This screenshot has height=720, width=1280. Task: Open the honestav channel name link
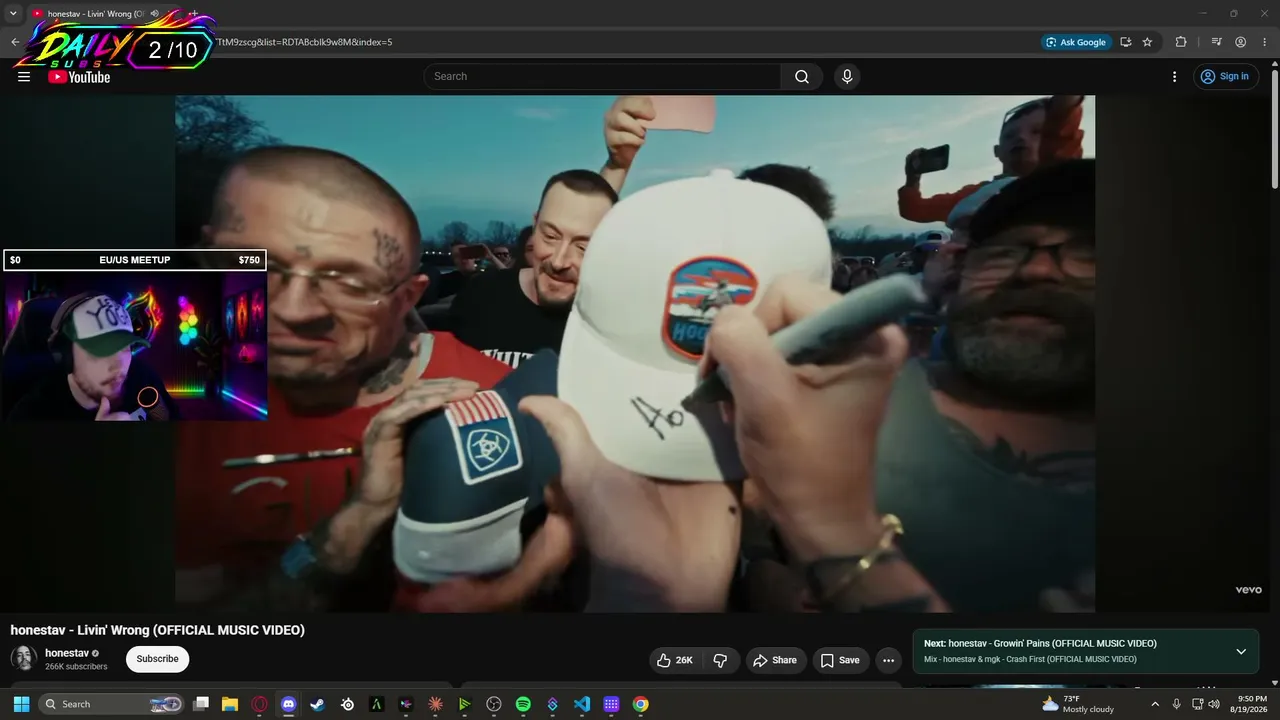tap(67, 653)
